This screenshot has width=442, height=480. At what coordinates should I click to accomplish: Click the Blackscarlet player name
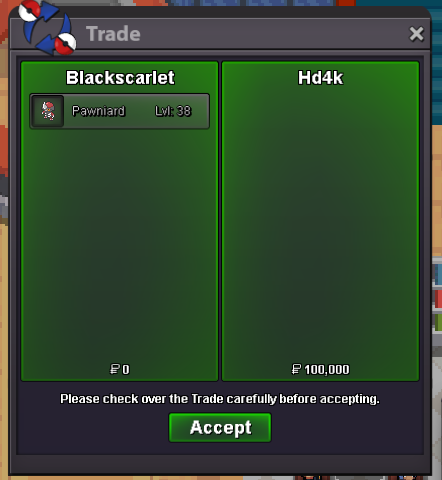120,78
